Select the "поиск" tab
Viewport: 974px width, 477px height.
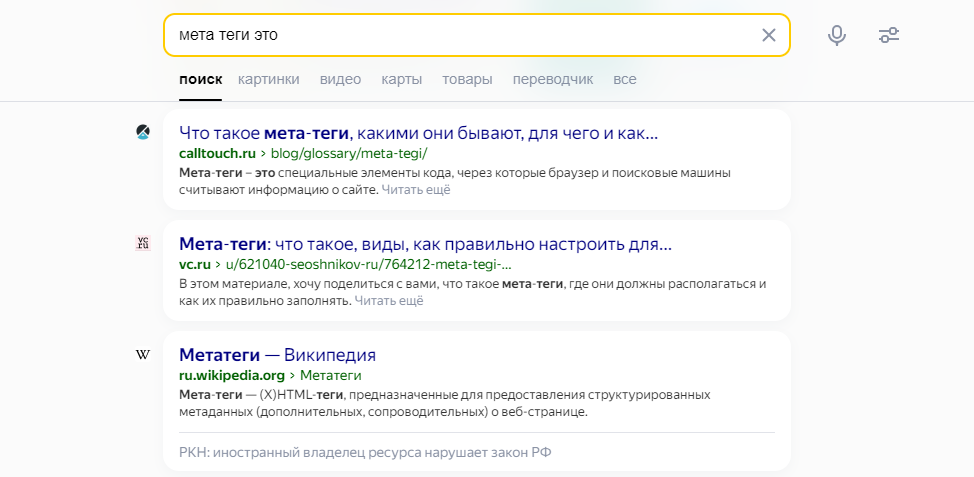(x=200, y=80)
